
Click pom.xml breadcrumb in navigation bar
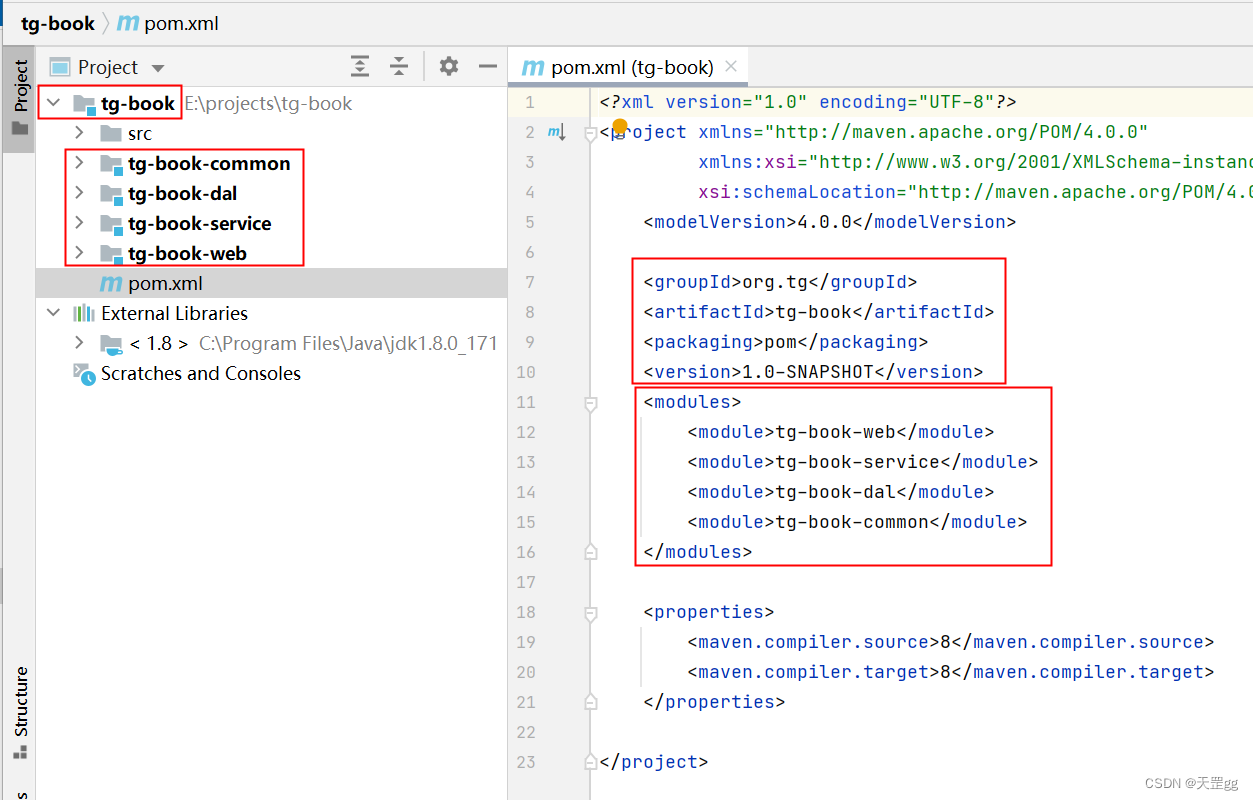[169, 23]
